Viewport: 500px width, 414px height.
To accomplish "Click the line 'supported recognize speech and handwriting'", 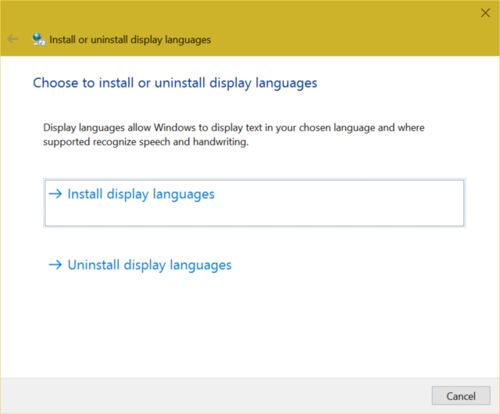I will tap(146, 142).
